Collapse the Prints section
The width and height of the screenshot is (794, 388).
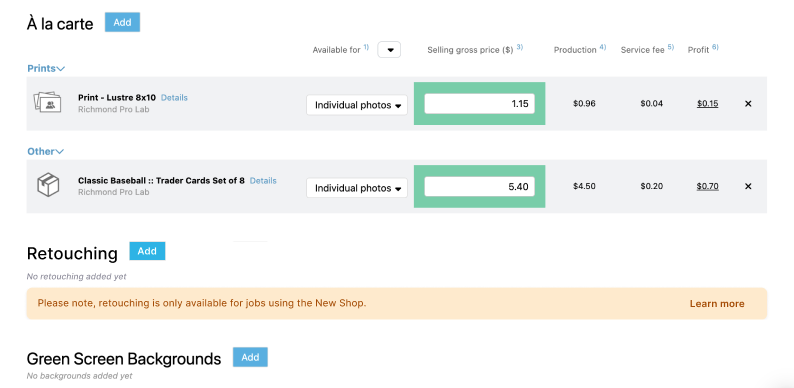46,68
